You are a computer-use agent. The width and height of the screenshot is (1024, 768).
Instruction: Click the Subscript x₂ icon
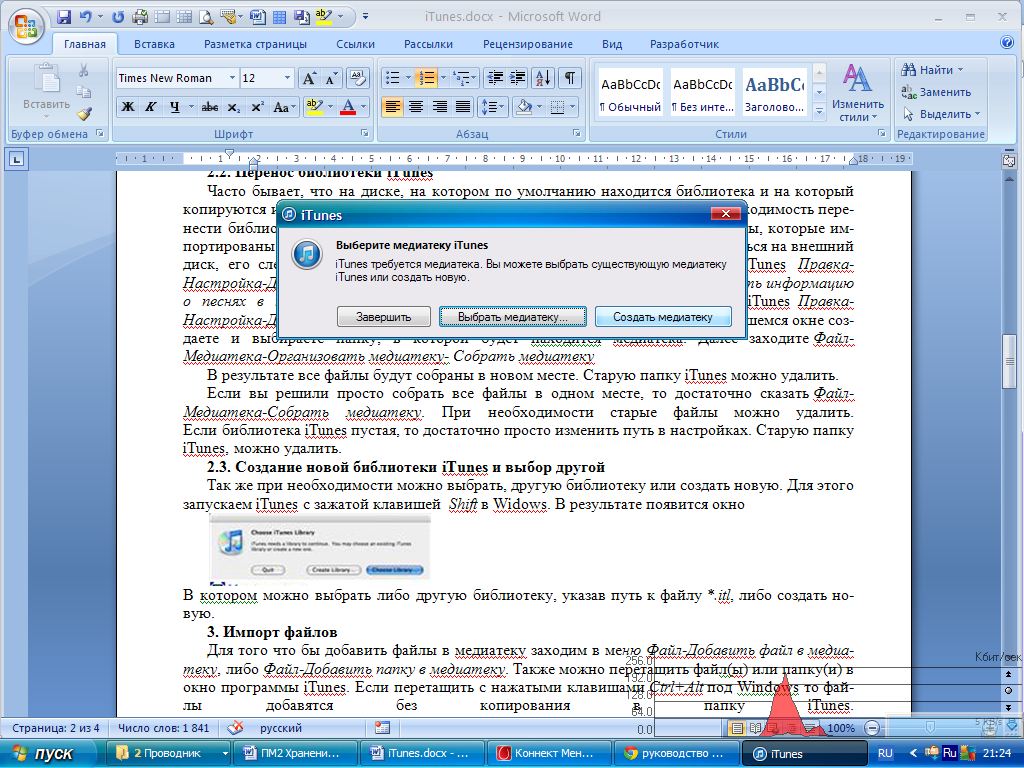[x=234, y=107]
